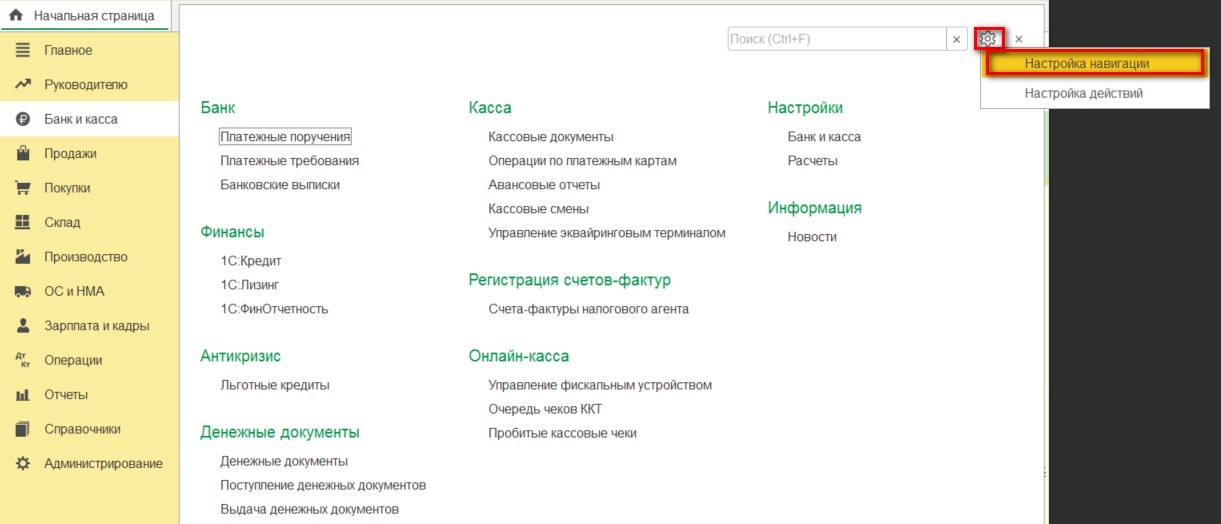Open Льготные кредиты under Антикризис
This screenshot has width=1221, height=524.
point(275,385)
